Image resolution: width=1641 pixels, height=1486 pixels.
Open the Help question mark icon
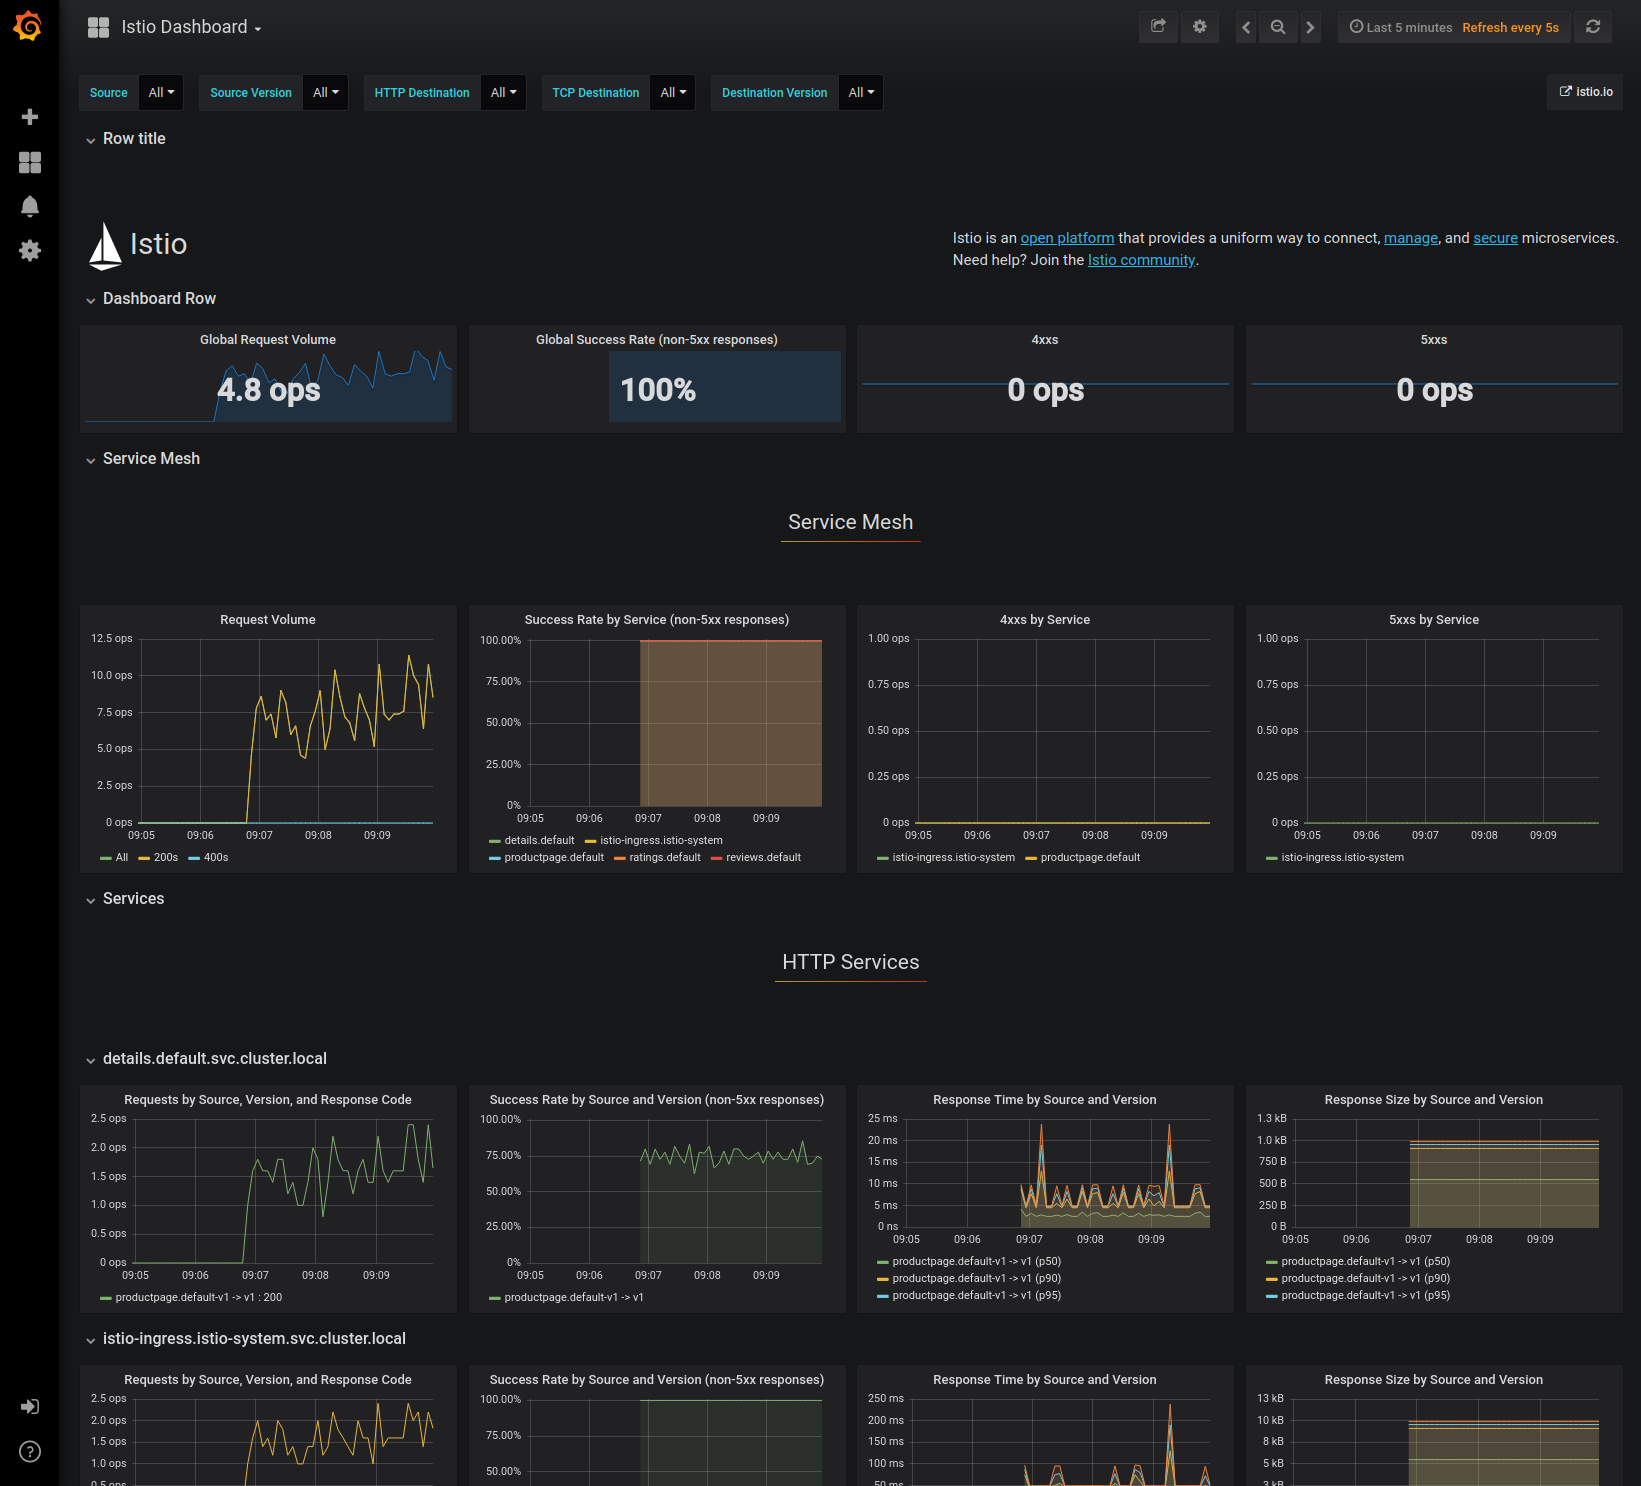(30, 1451)
